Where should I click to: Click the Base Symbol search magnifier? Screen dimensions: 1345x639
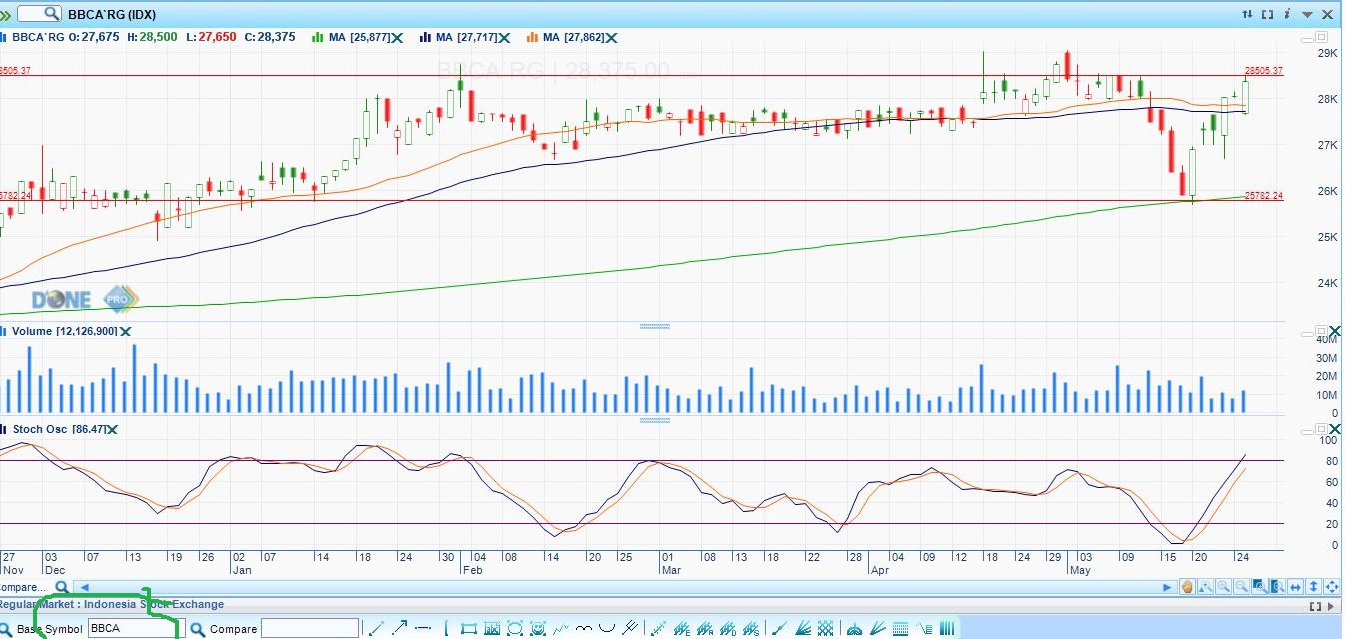(x=7, y=630)
